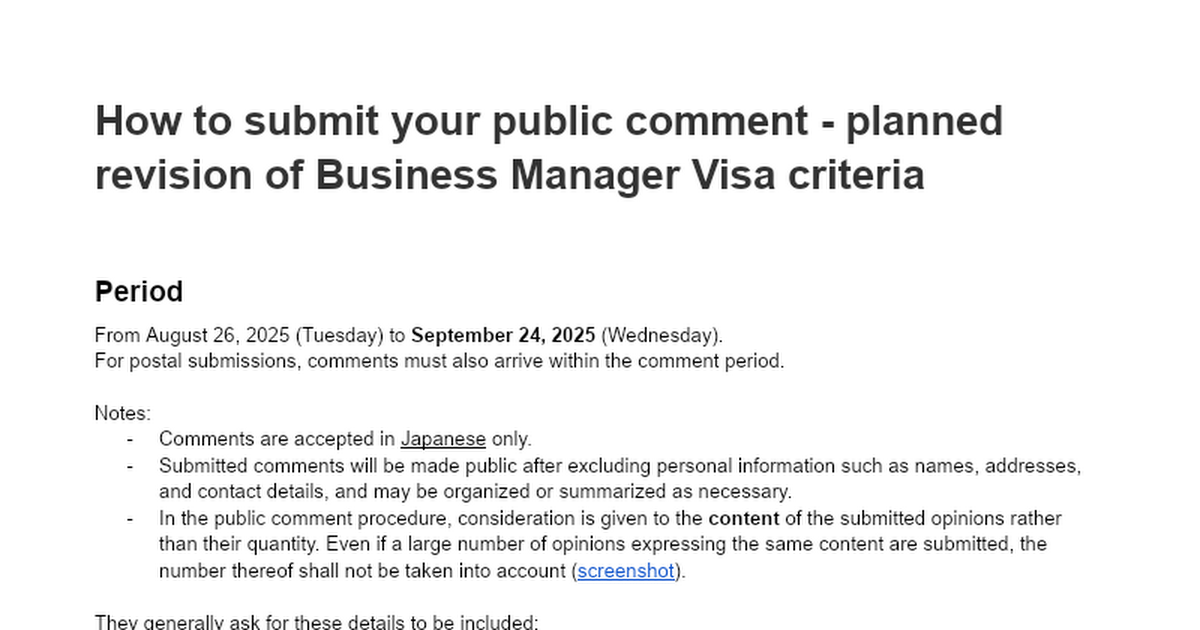Click the word "(Wednesday)" in the period line
Screen dimensions: 1200x630
(661, 335)
